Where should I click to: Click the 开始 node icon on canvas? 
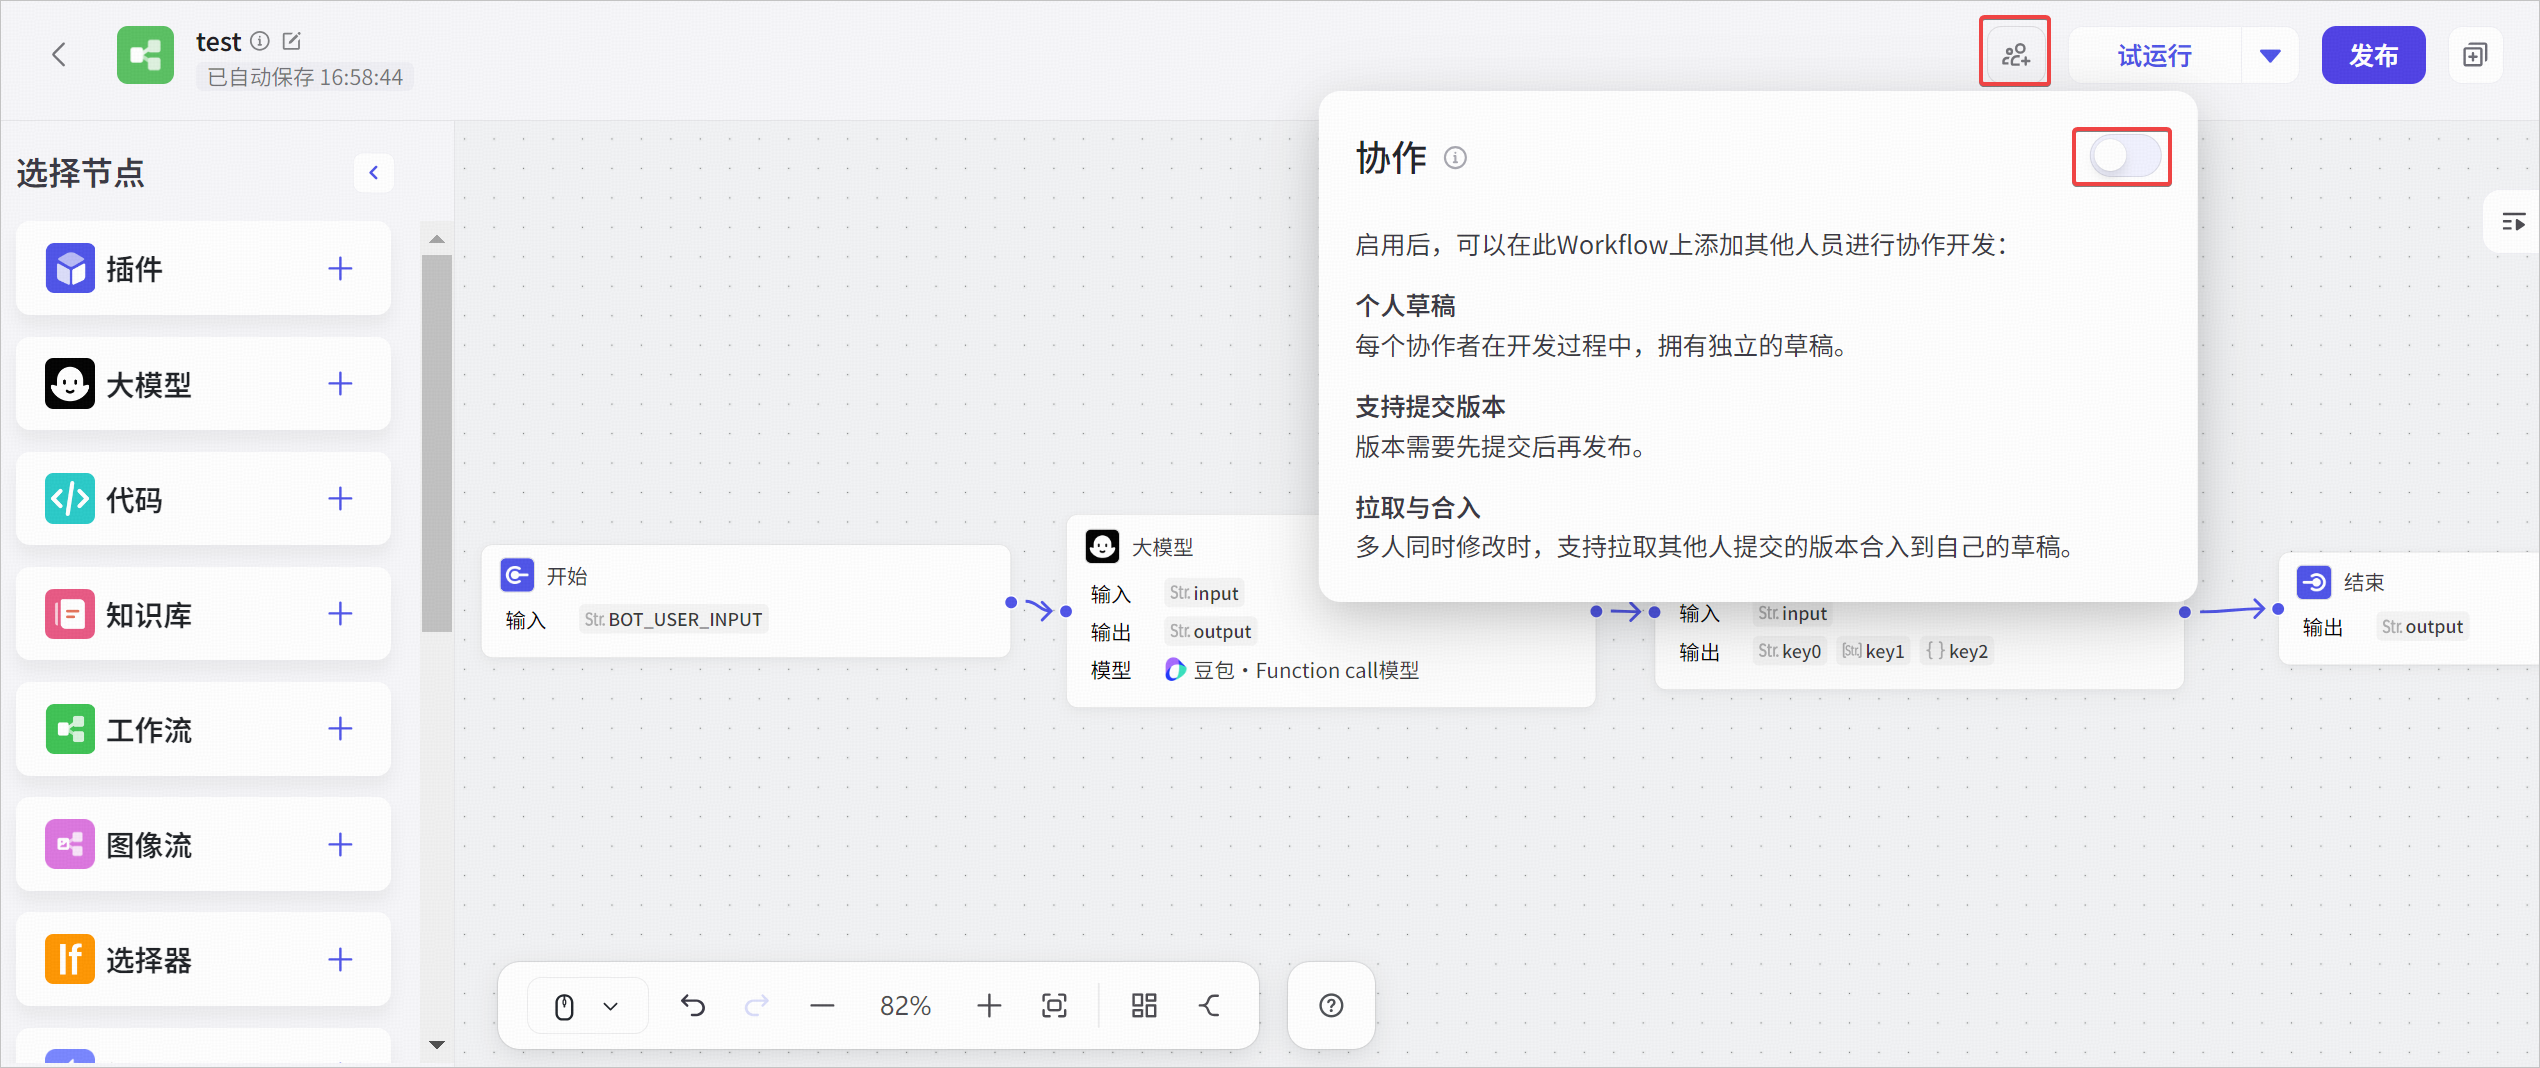pyautogui.click(x=517, y=575)
